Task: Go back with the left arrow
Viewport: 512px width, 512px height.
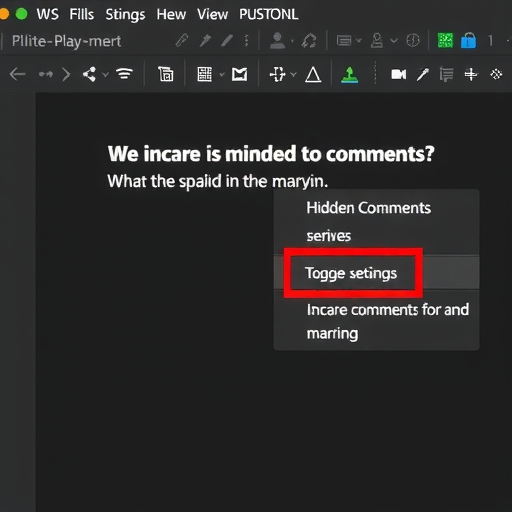Action: coord(17,74)
